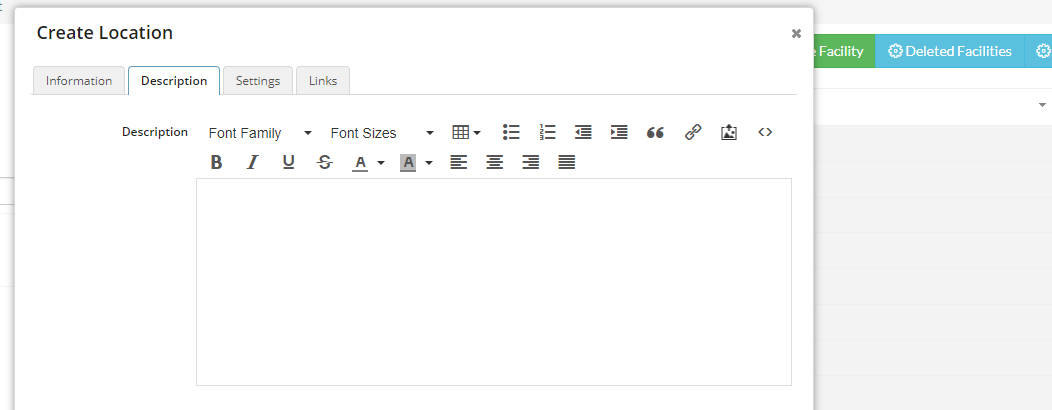Open Deleted Facilities in the background page
This screenshot has width=1052, height=410.
[x=949, y=51]
